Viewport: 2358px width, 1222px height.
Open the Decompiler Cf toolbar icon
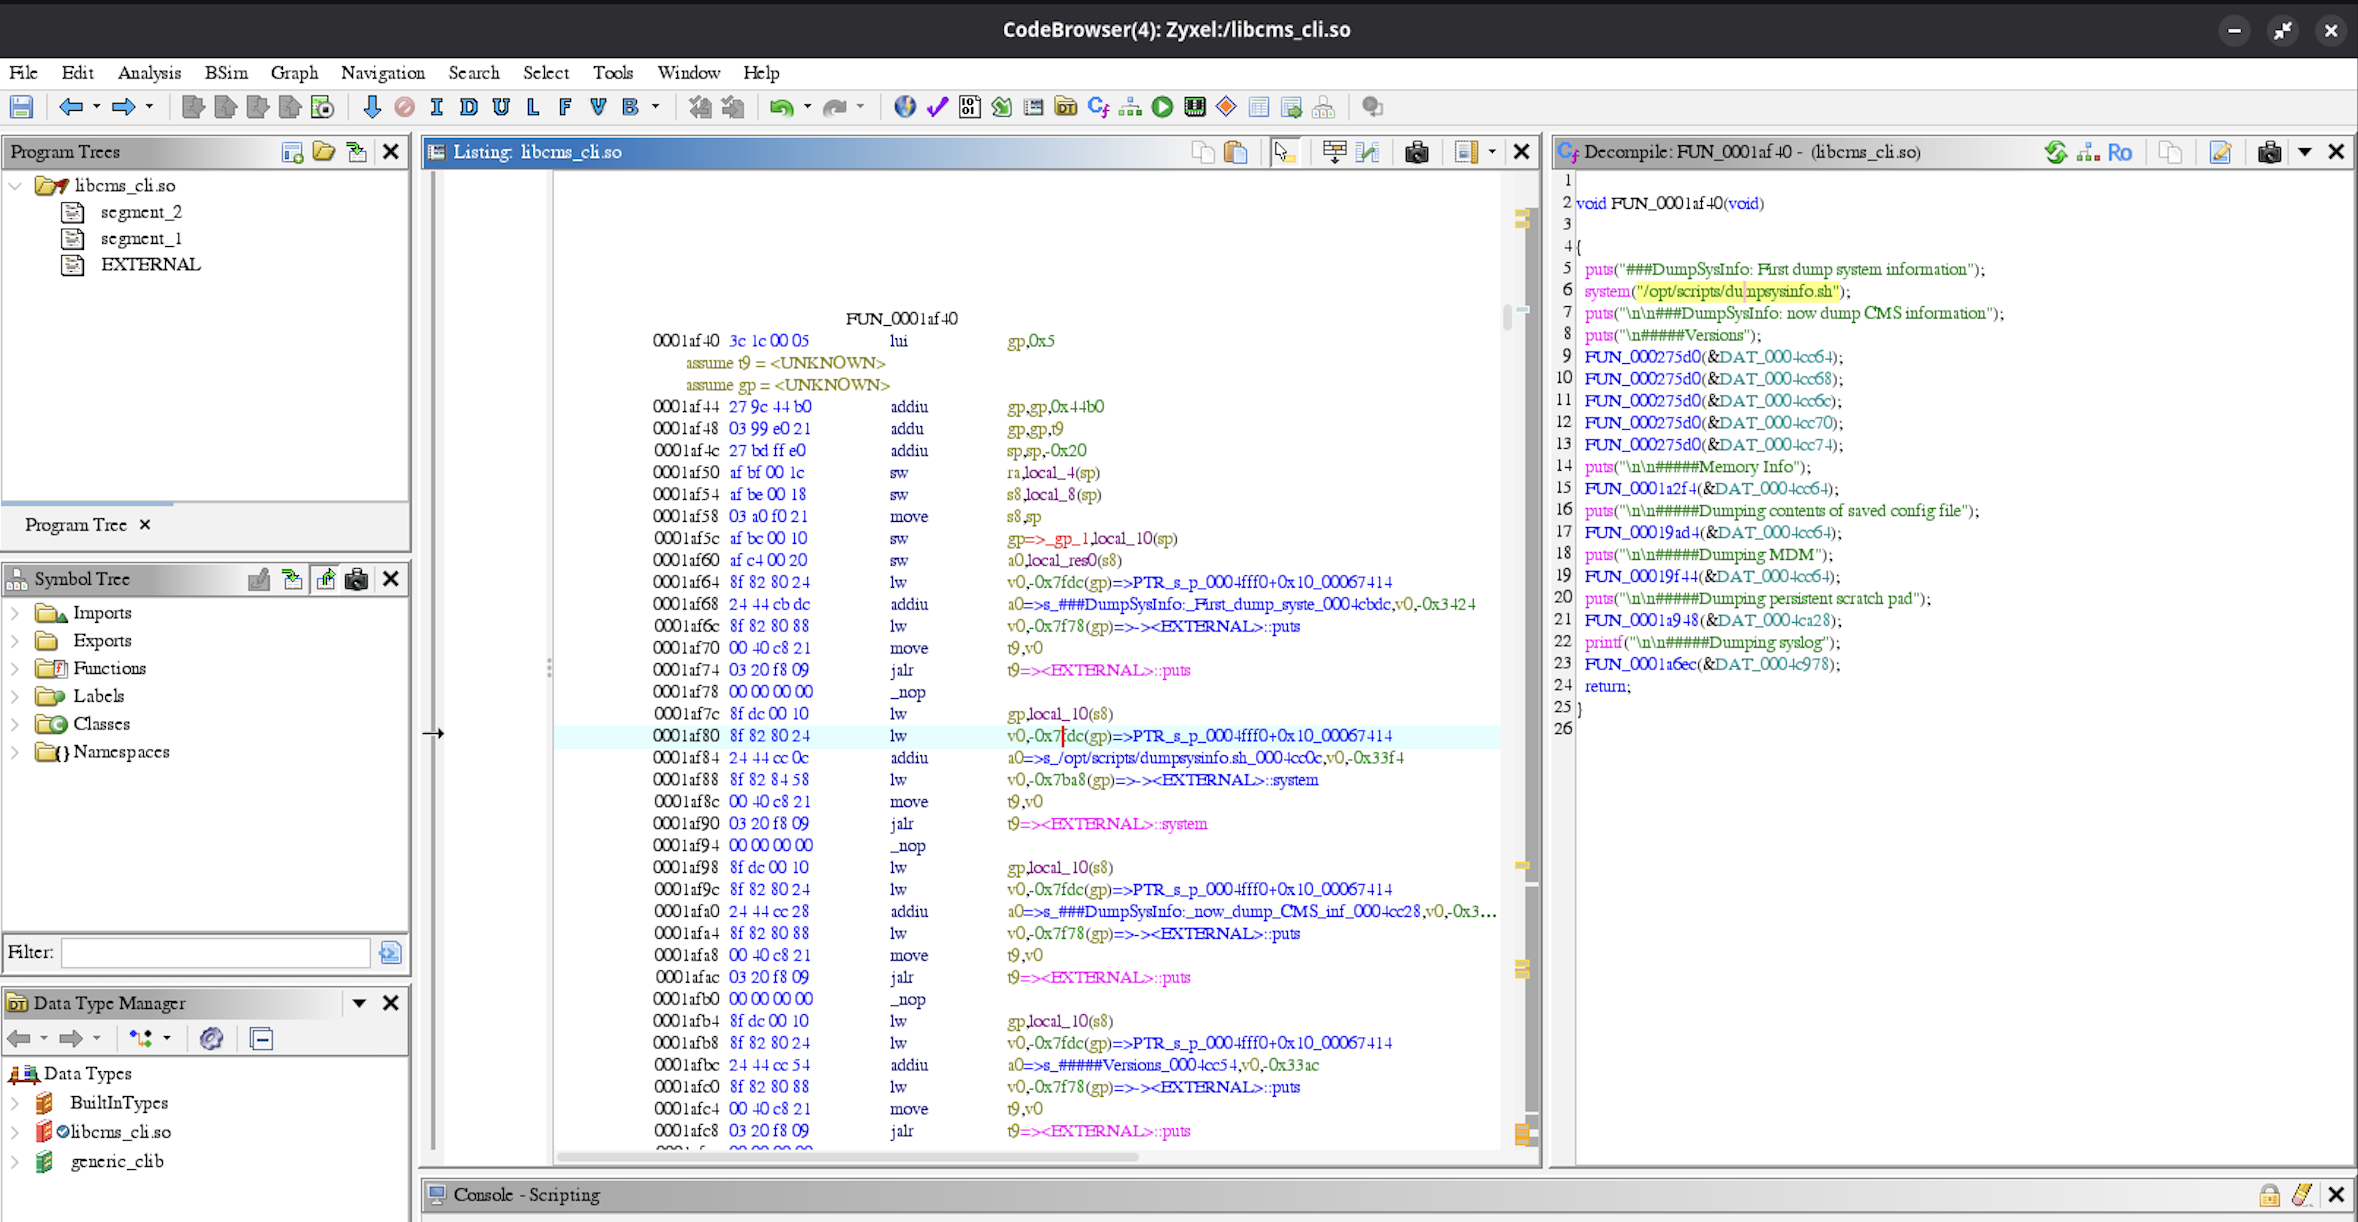pyautogui.click(x=1098, y=107)
